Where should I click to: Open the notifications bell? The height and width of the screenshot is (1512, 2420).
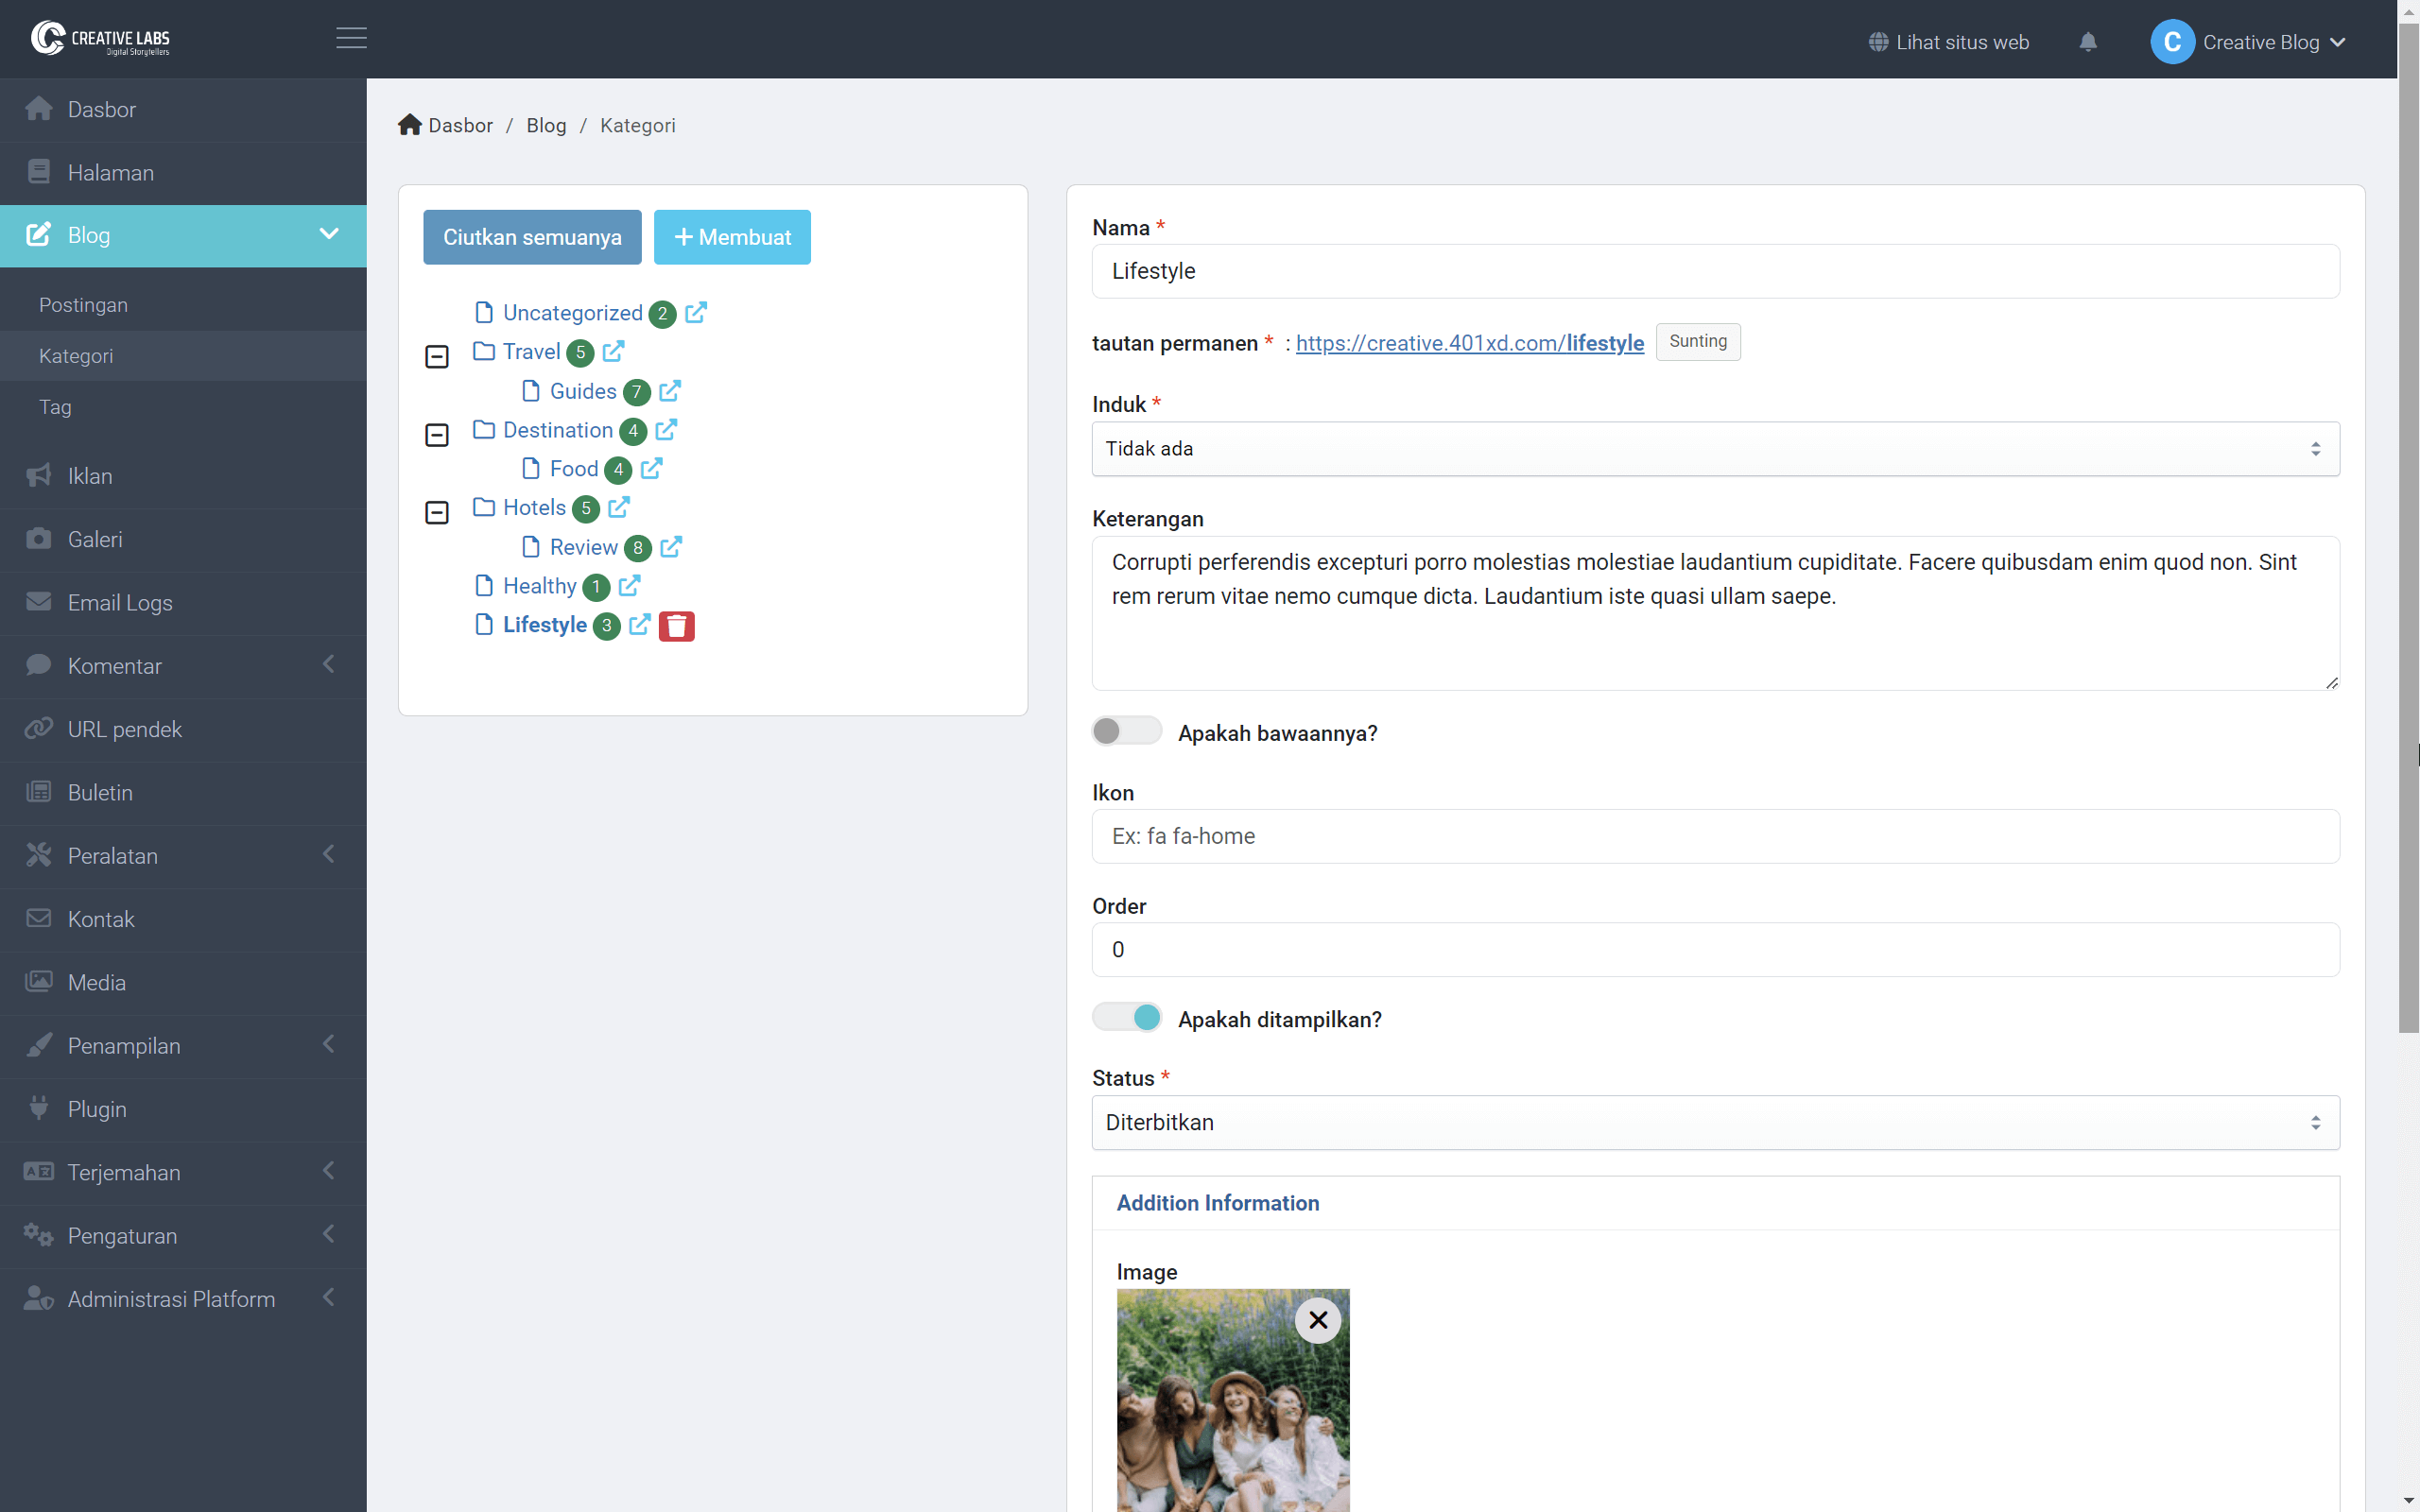coord(2087,42)
